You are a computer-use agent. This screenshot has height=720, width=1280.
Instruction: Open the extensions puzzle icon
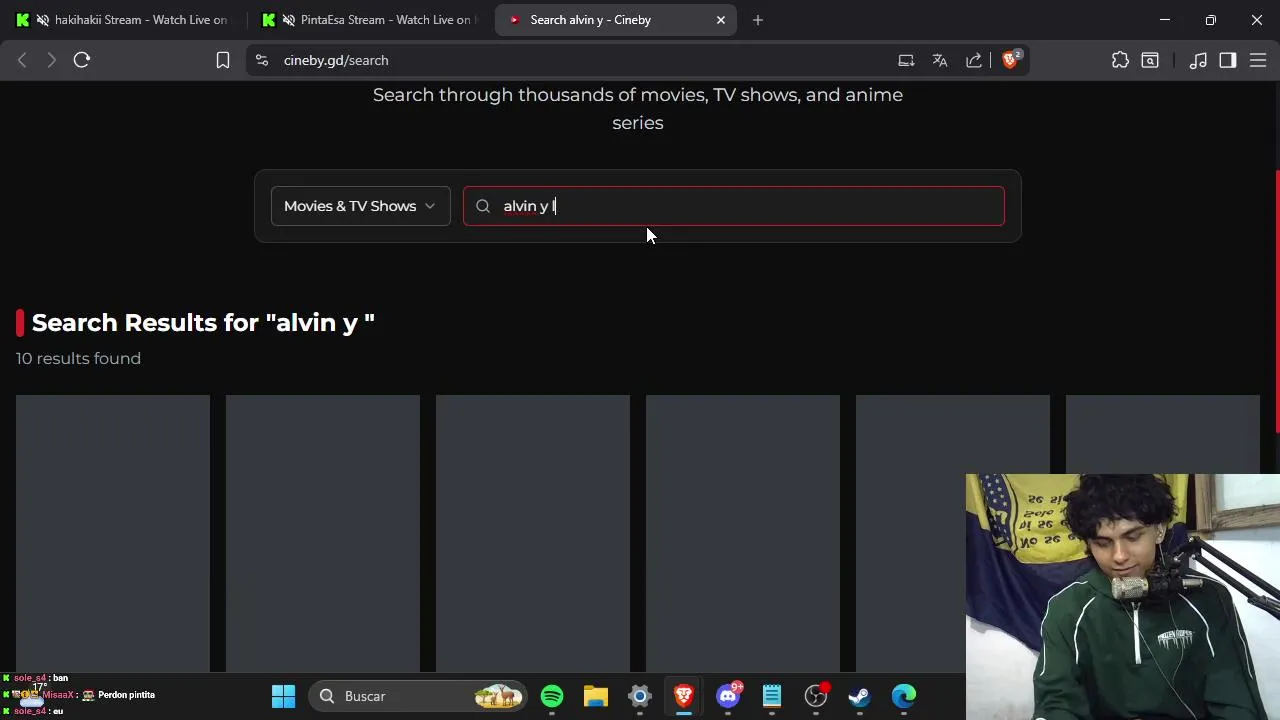click(x=1120, y=60)
